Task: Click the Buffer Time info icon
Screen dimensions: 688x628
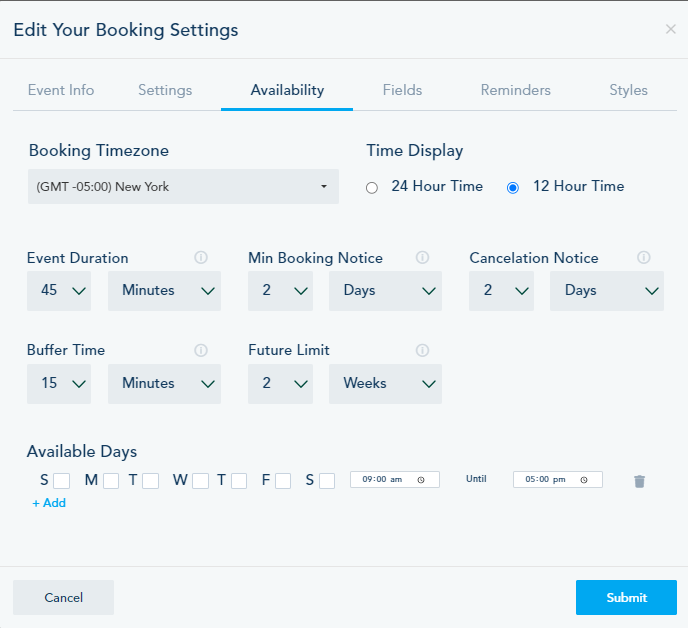Action: (x=201, y=350)
